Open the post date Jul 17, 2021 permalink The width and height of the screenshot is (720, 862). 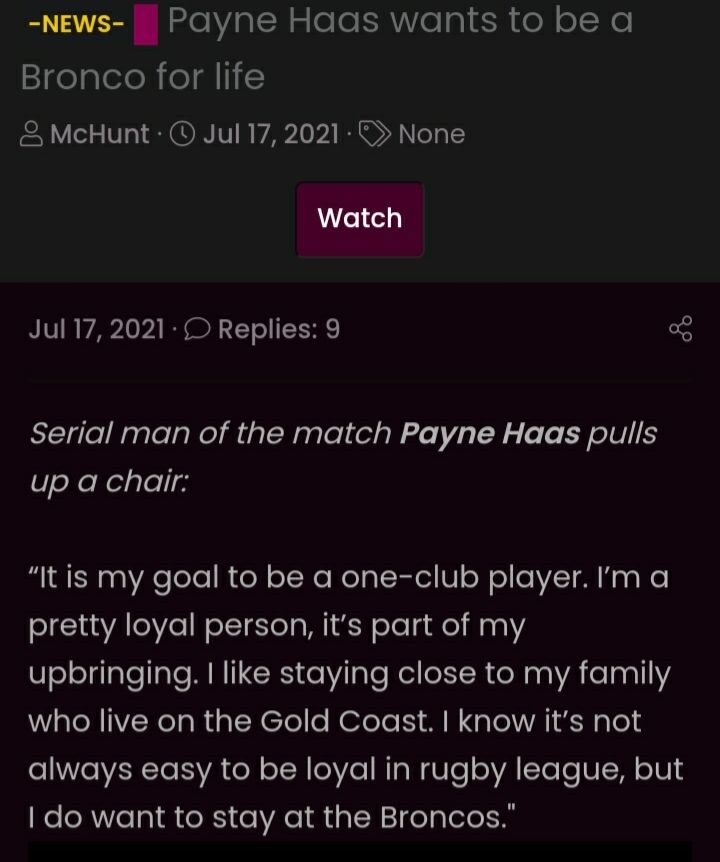[x=96, y=329]
